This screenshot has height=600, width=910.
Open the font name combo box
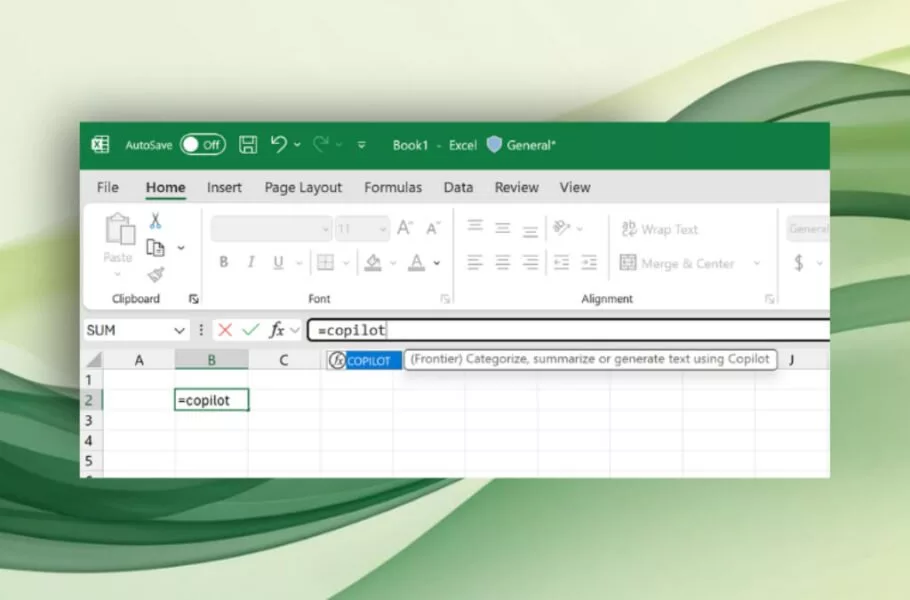tap(271, 229)
